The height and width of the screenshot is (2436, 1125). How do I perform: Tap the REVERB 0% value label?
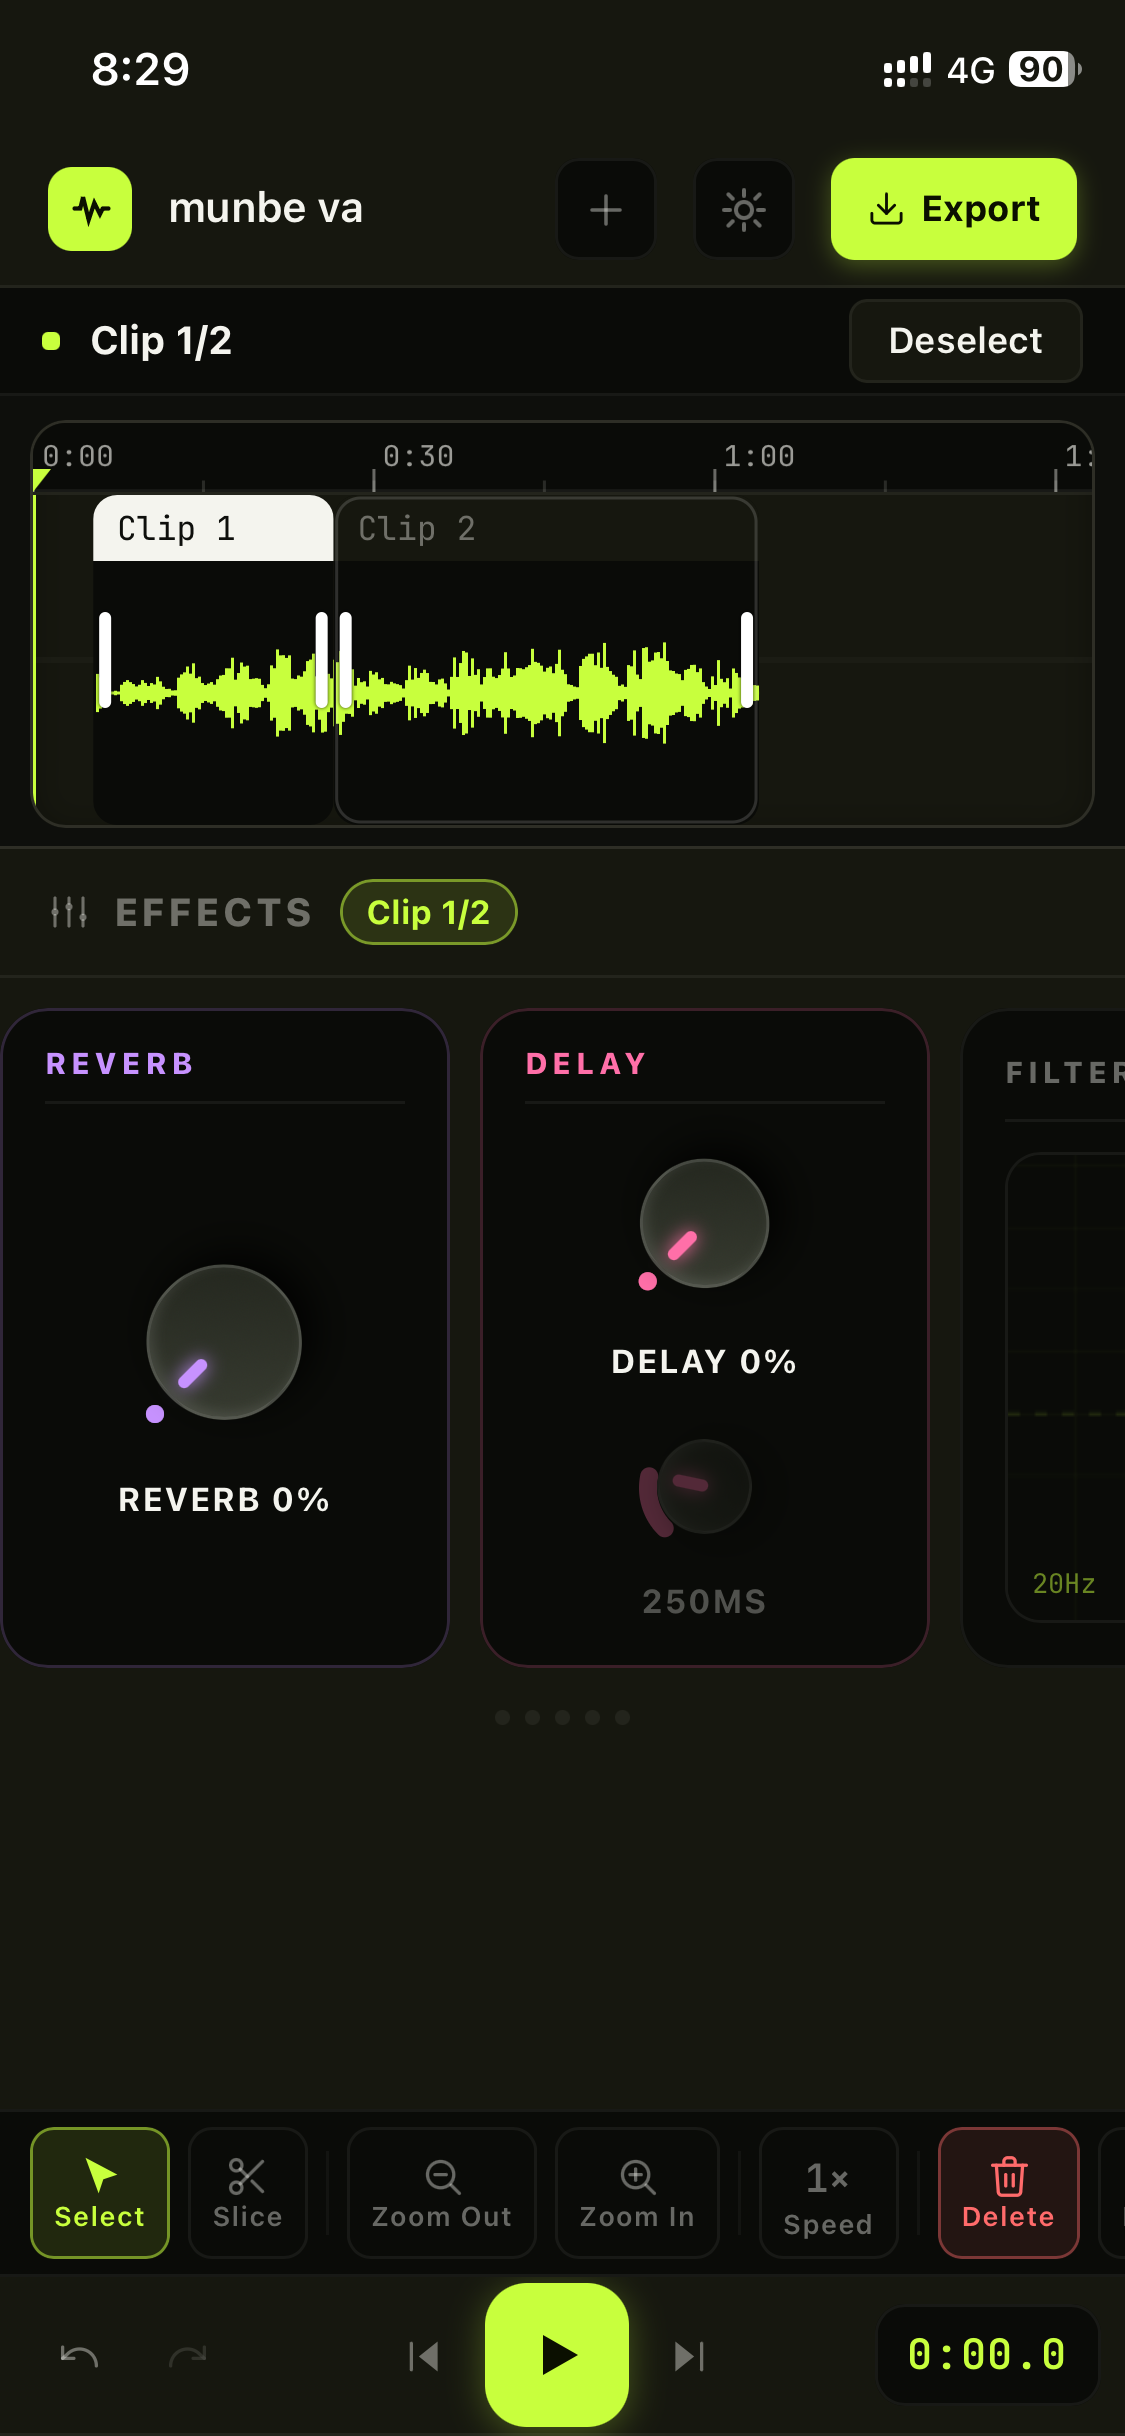(x=224, y=1500)
